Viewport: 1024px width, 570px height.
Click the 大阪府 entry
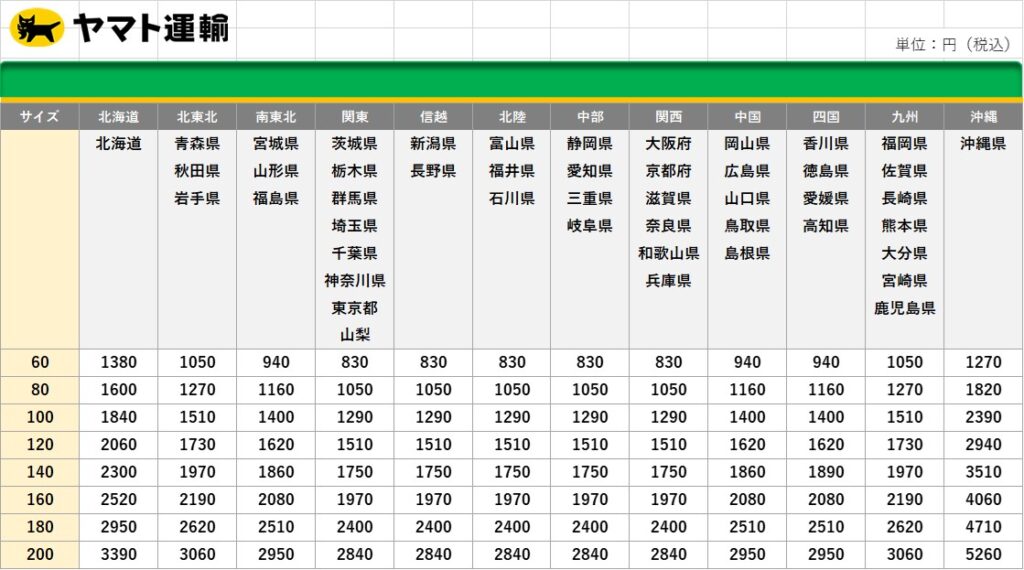(x=669, y=144)
